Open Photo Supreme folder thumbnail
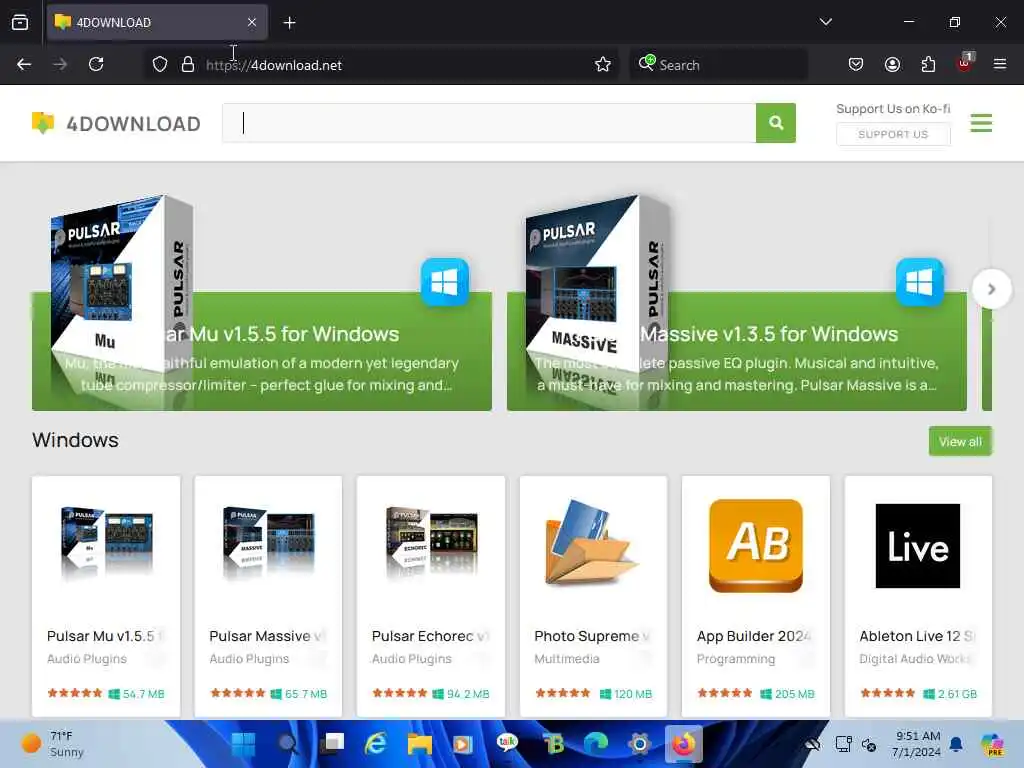 coord(593,543)
